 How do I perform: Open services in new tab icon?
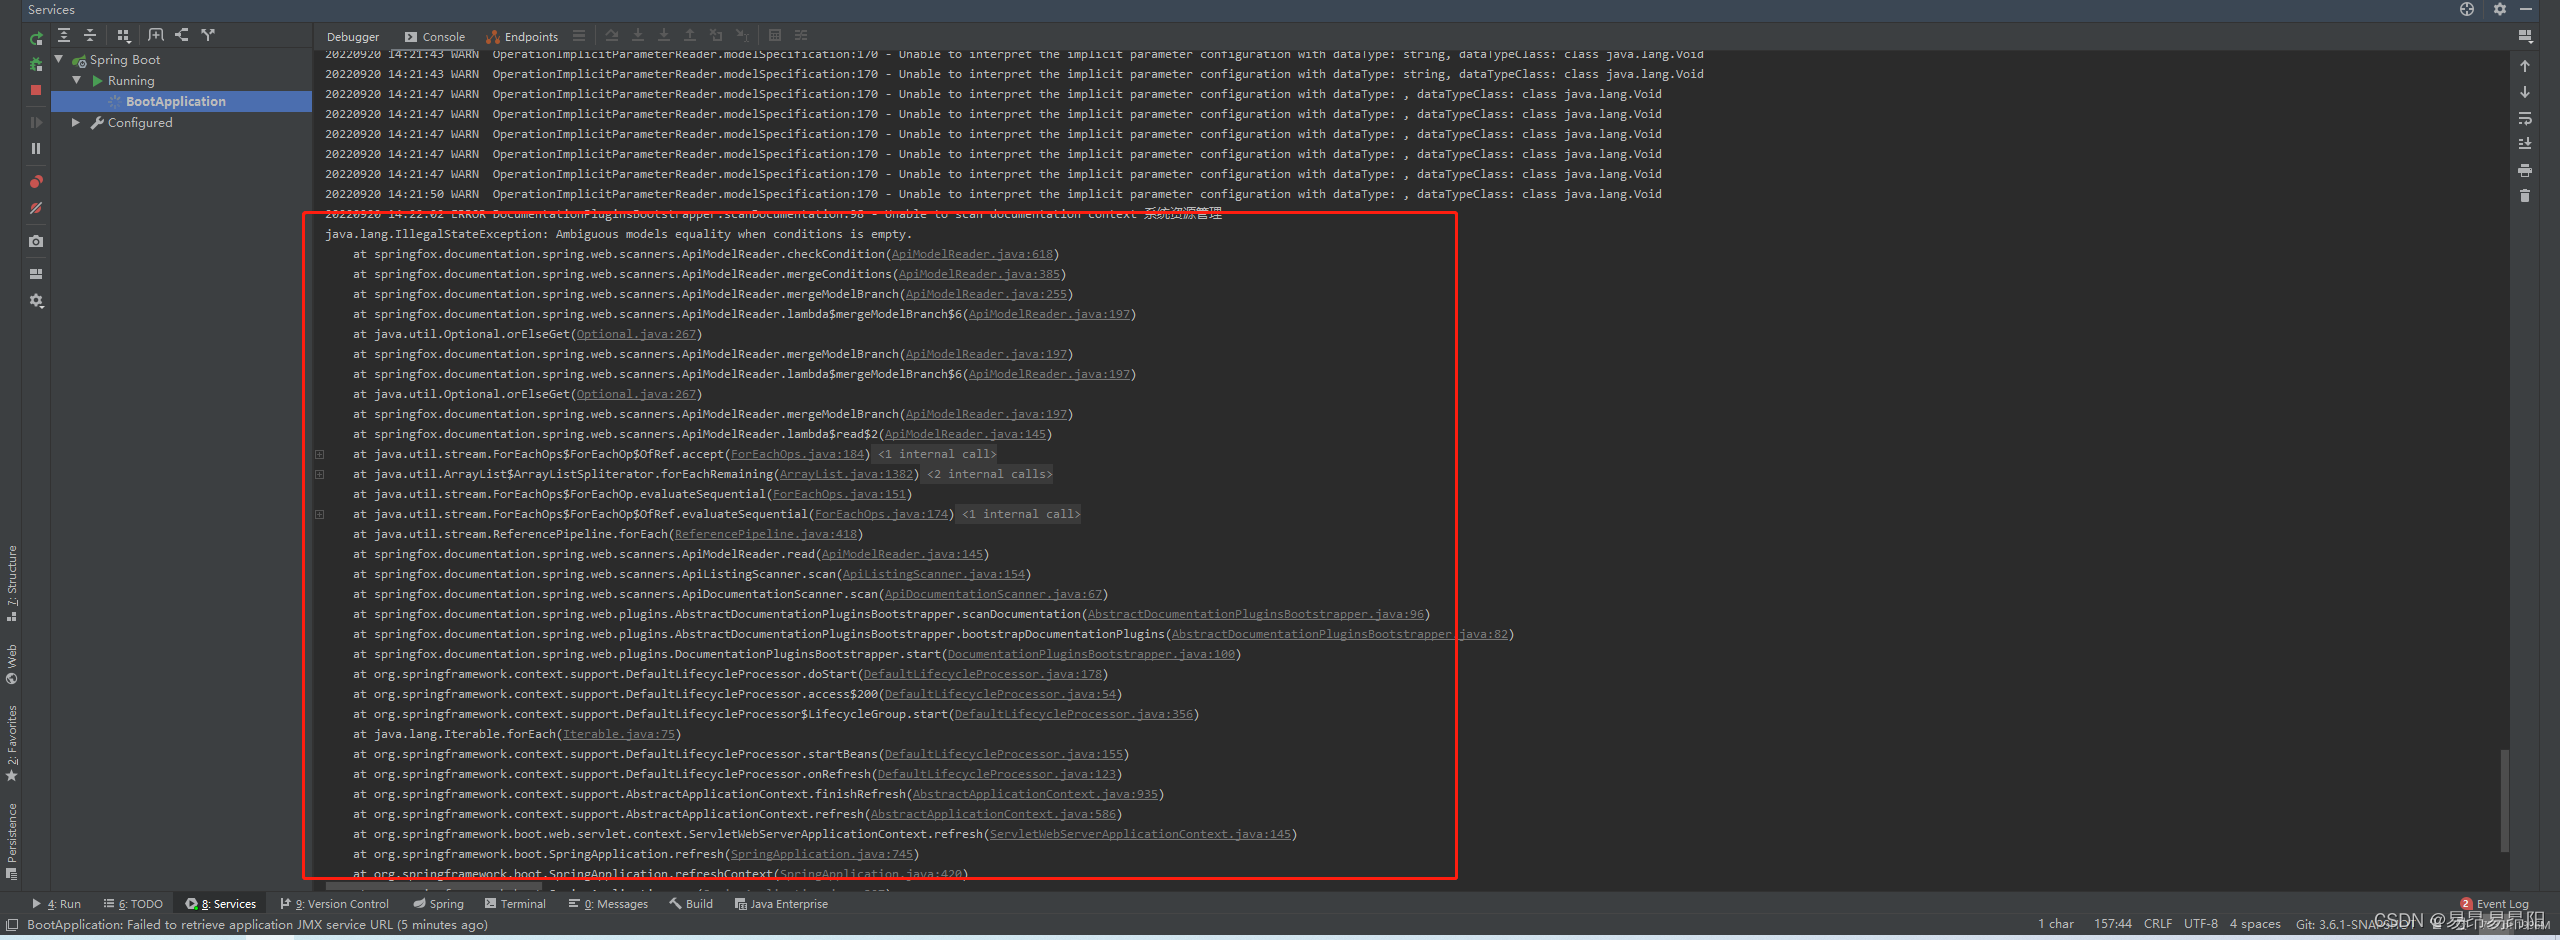[156, 35]
